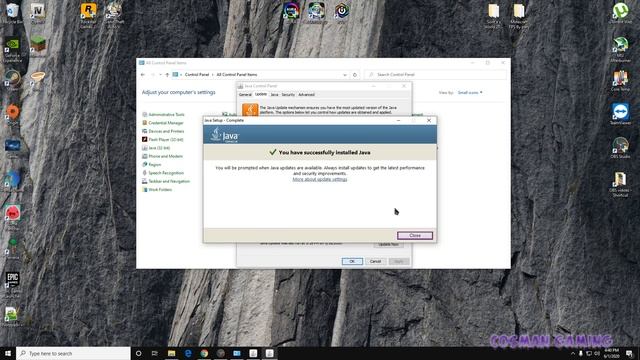Open the Java tab in Java Control Panel
This screenshot has width=640, height=360.
click(x=274, y=95)
